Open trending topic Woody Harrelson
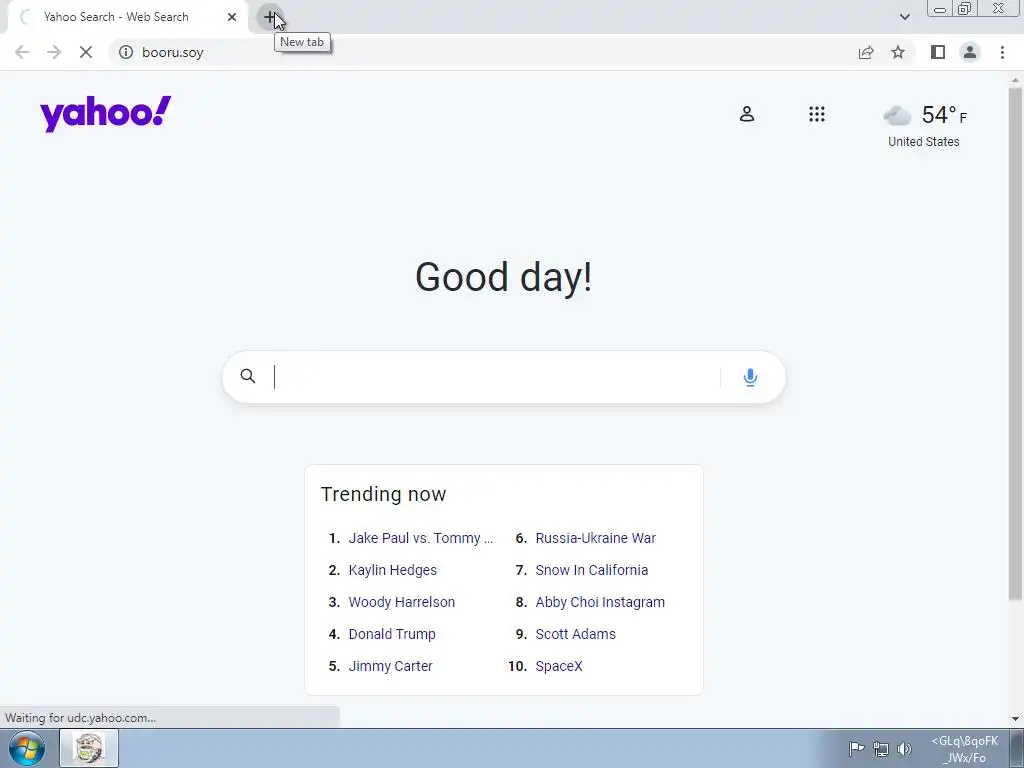Viewport: 1024px width, 768px height. (402, 602)
